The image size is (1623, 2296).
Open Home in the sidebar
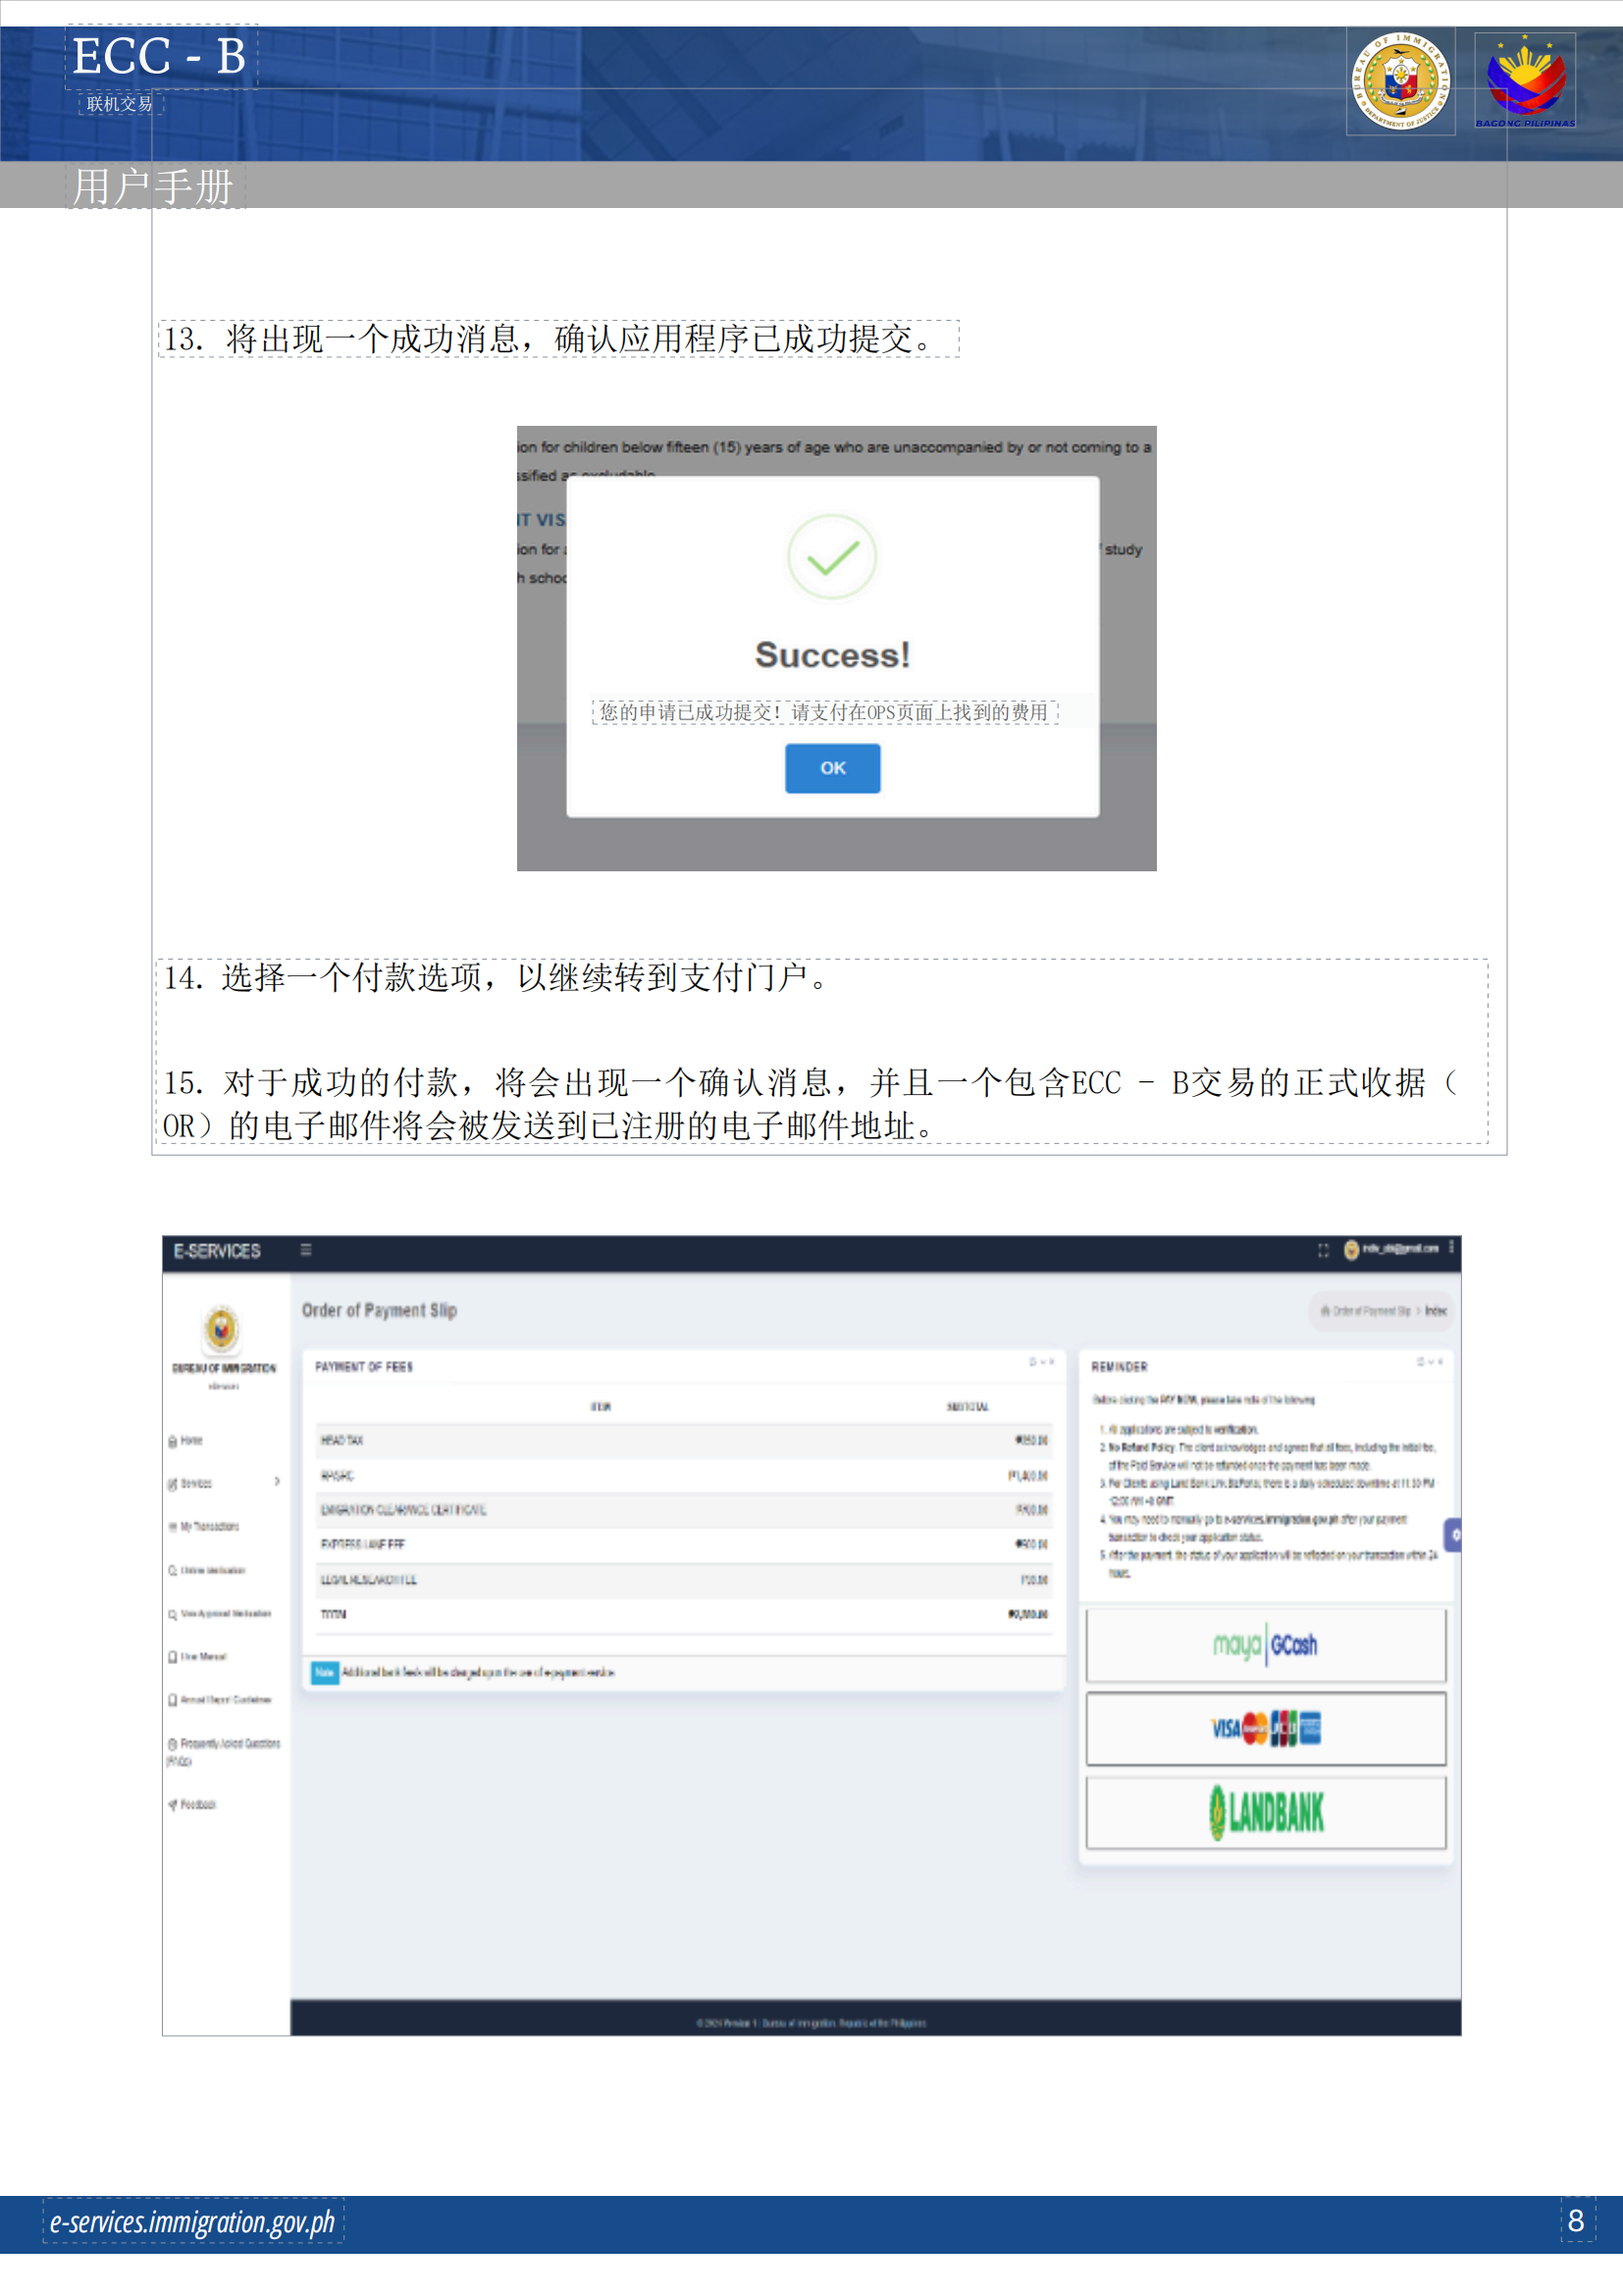[x=186, y=1441]
